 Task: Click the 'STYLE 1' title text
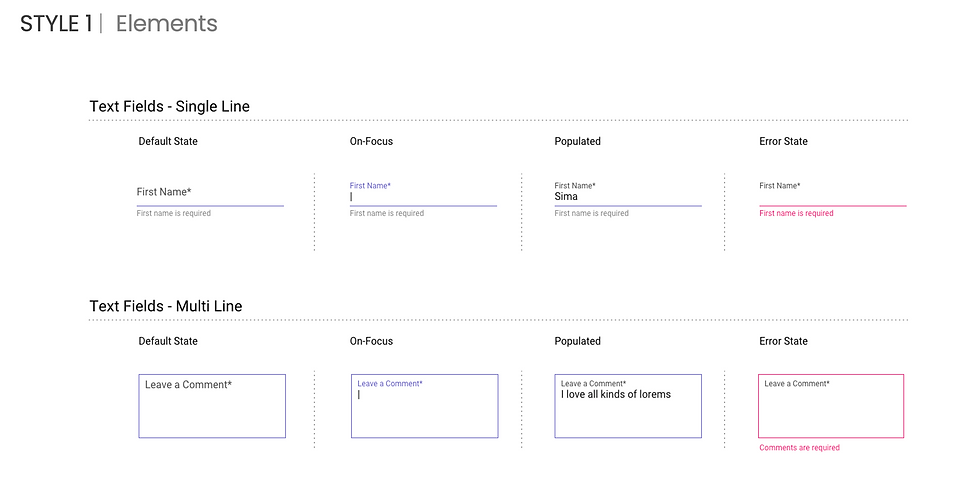[x=56, y=24]
